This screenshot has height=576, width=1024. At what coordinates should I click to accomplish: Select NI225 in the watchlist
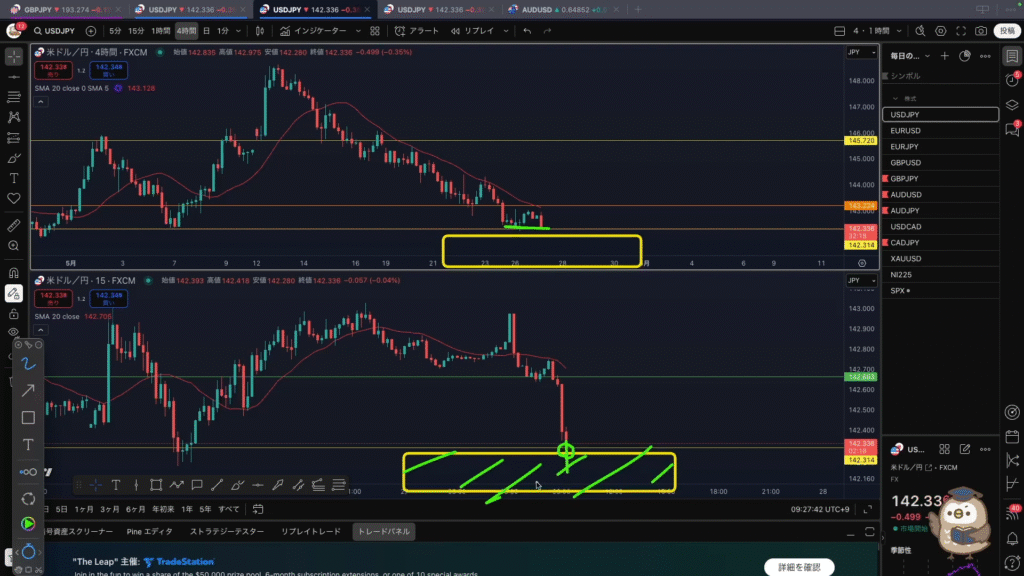[940, 275]
